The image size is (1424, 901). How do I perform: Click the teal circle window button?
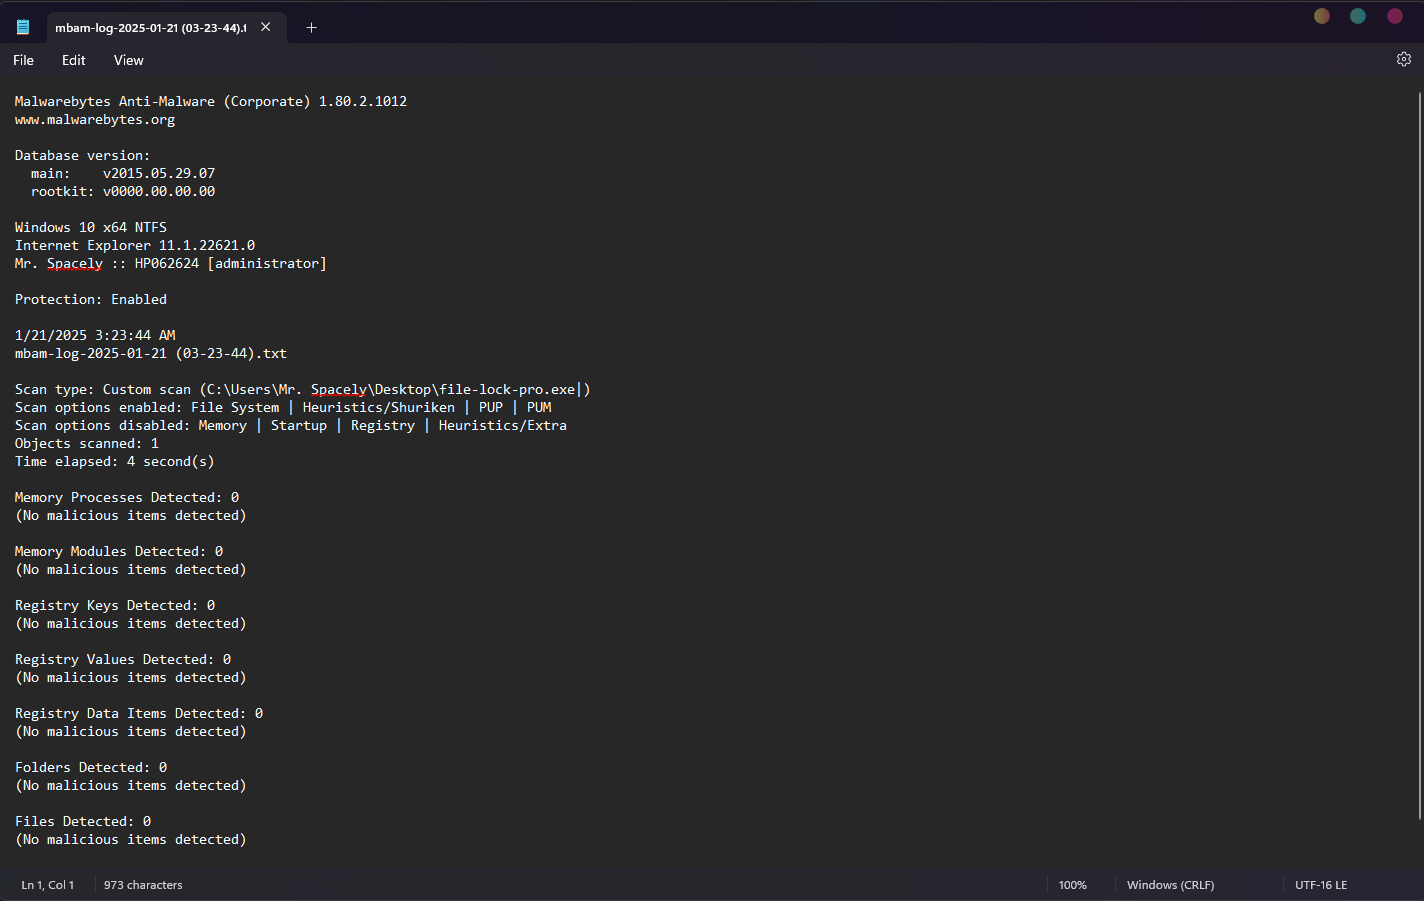pos(1358,16)
